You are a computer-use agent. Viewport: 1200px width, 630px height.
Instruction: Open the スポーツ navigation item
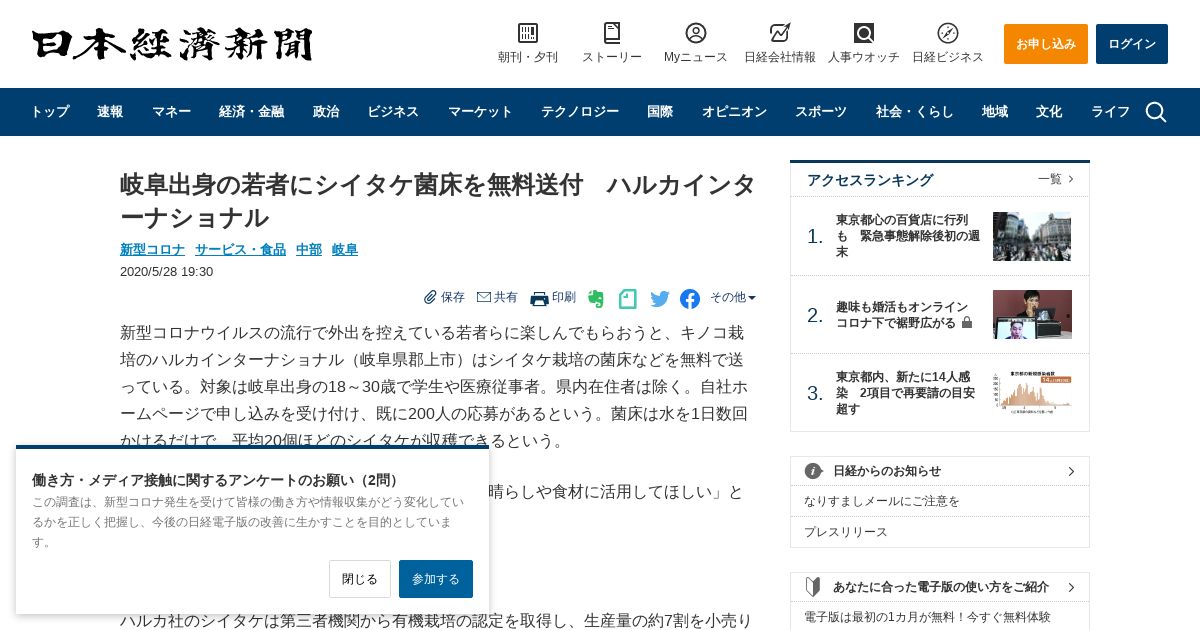[821, 112]
